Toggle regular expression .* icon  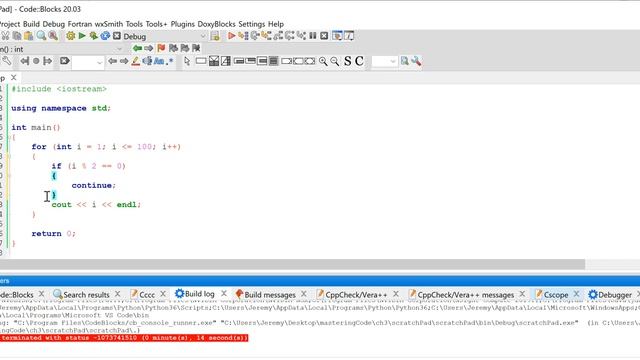point(170,61)
